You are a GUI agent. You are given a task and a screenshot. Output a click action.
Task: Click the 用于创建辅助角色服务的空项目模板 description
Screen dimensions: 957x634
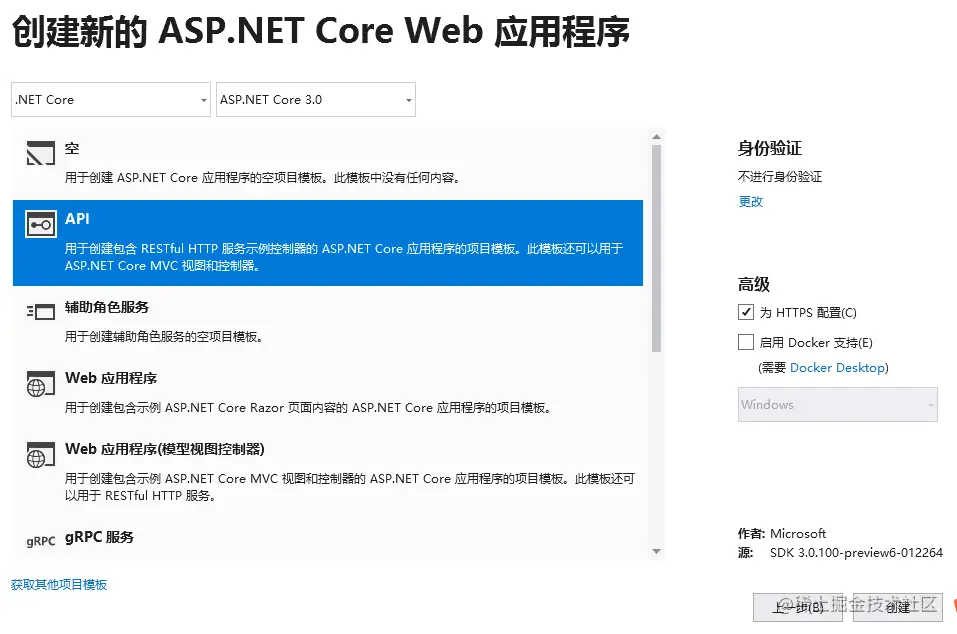(x=164, y=336)
